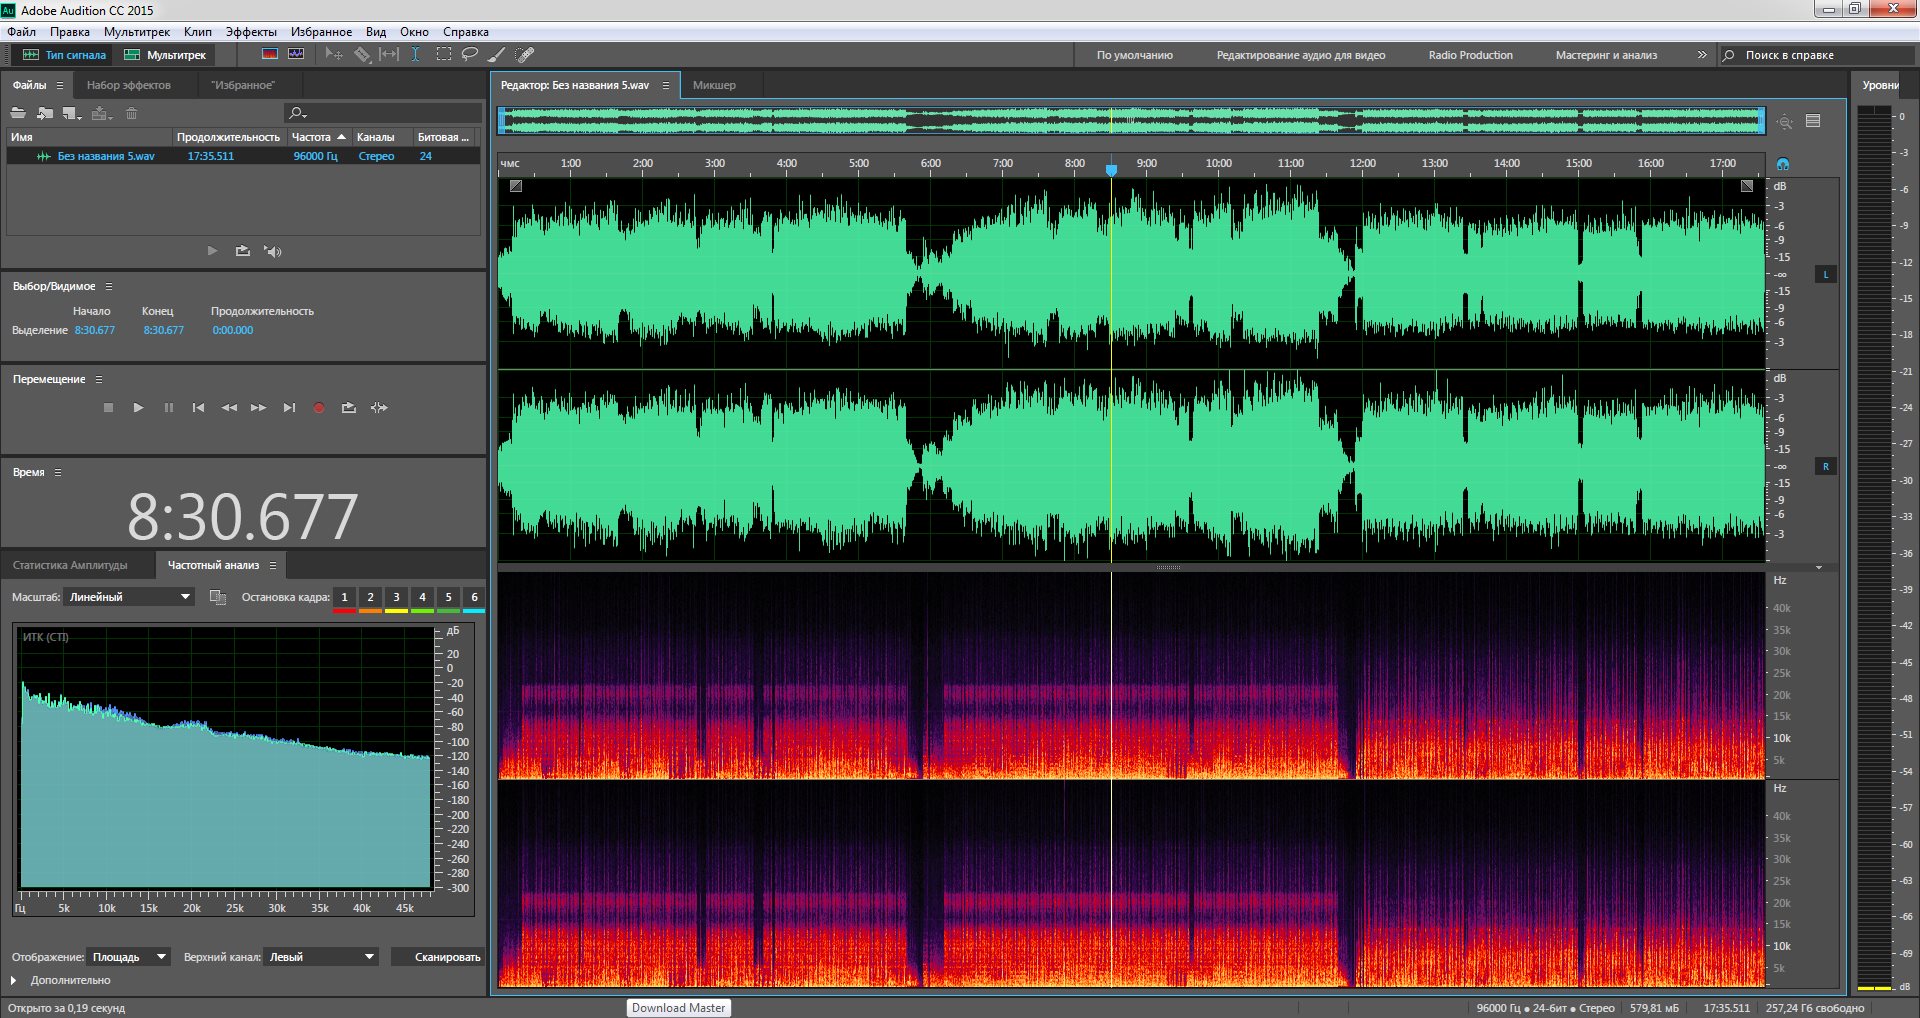Screen dimensions: 1920x1018
Task: Toggle the right channel R button
Action: point(1825,466)
